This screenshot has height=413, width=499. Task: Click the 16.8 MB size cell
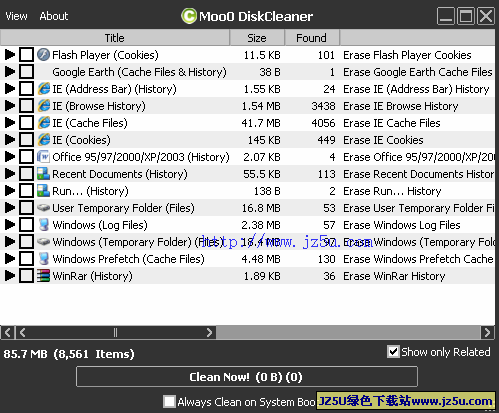(261, 208)
